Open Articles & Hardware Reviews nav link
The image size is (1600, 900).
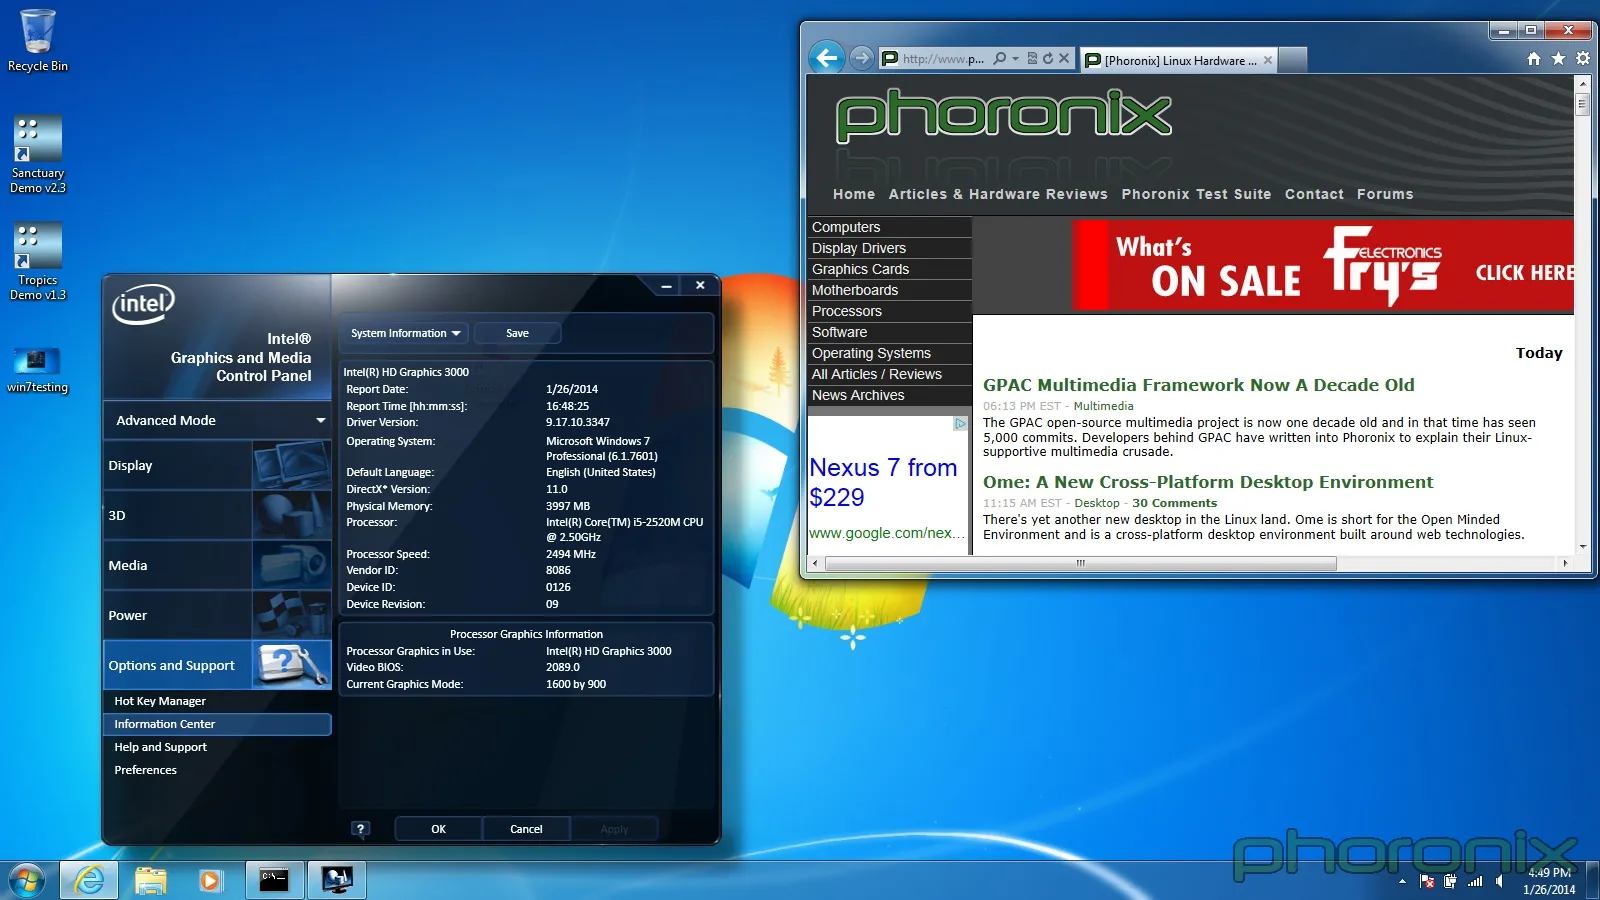998,194
